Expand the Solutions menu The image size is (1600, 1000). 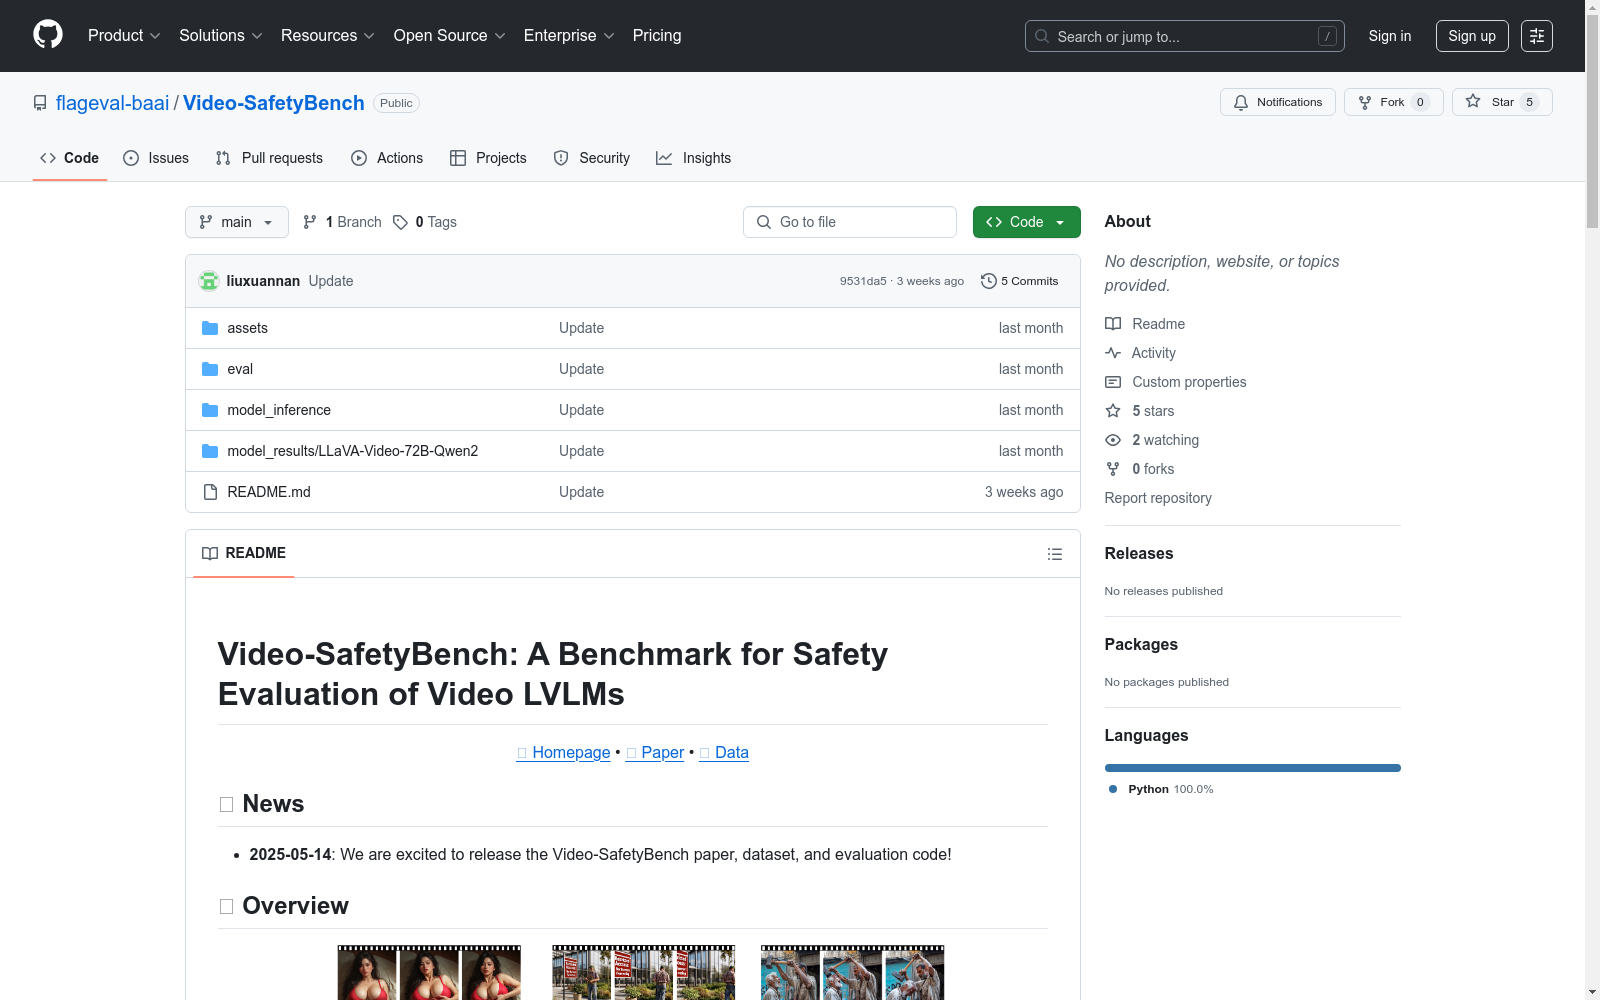click(x=221, y=35)
